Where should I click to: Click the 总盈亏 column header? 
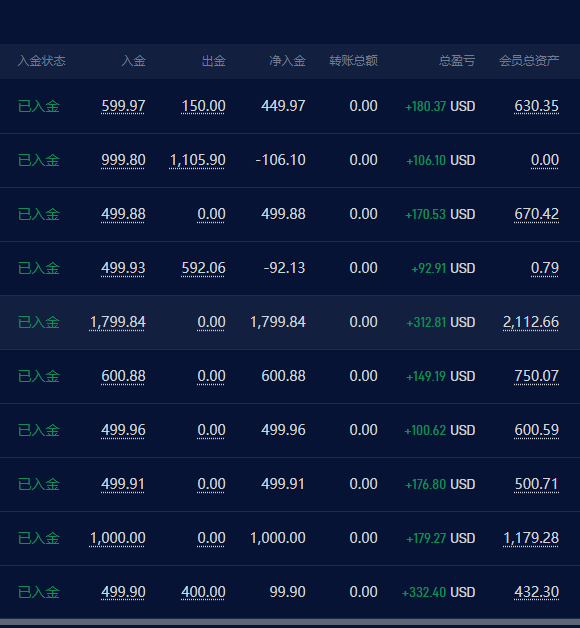coord(457,61)
